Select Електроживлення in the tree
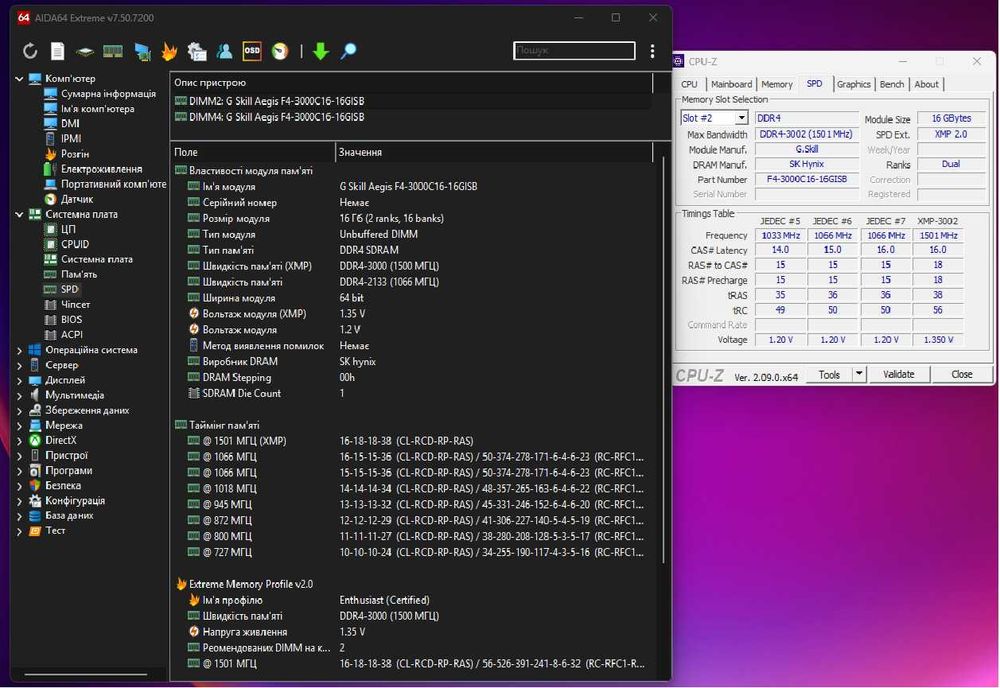 coord(101,169)
